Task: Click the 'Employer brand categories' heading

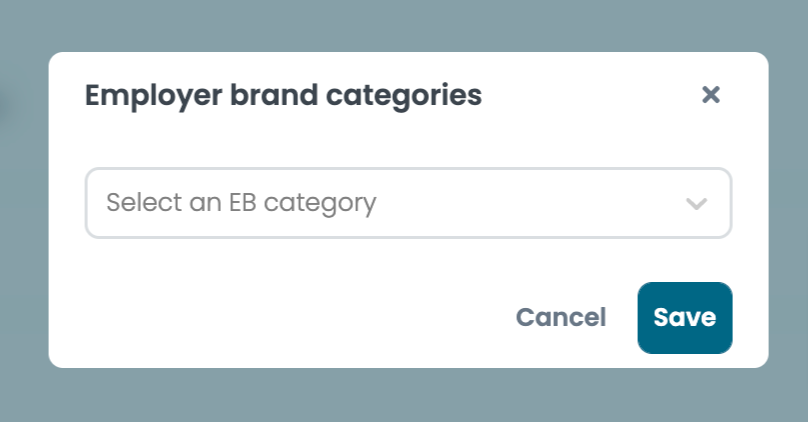Action: [283, 96]
